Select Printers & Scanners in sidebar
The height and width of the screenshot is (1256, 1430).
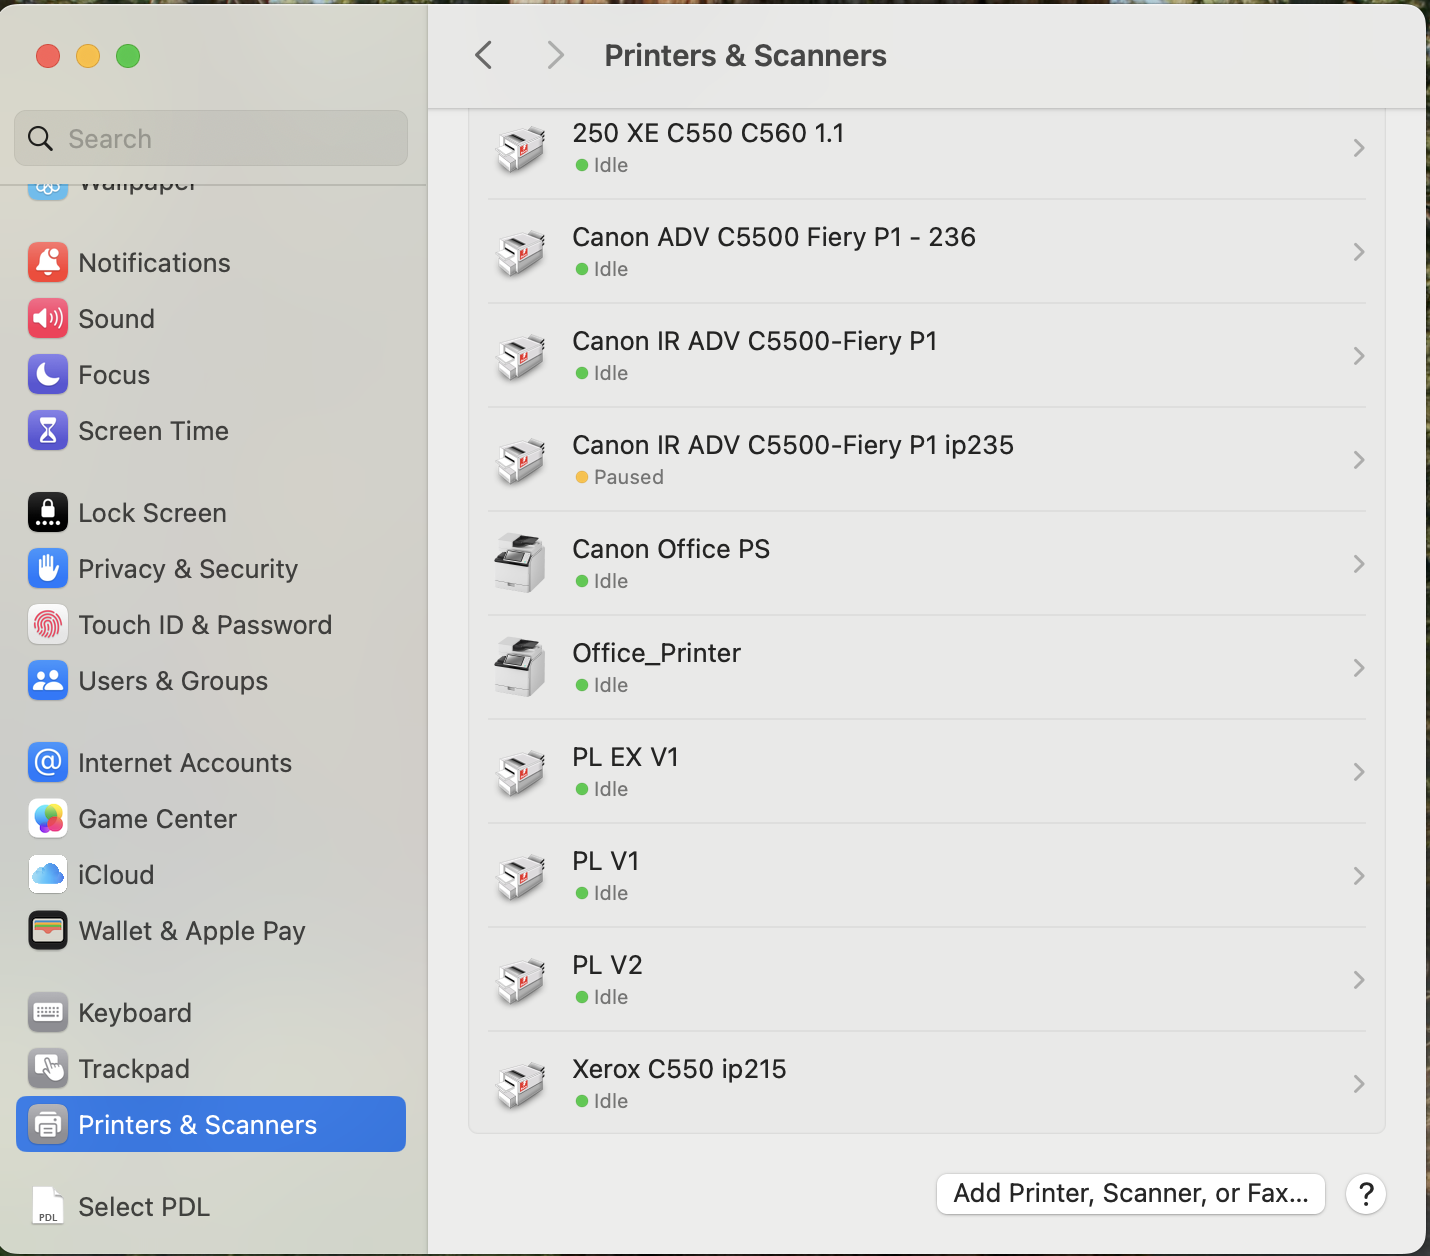pos(197,1124)
